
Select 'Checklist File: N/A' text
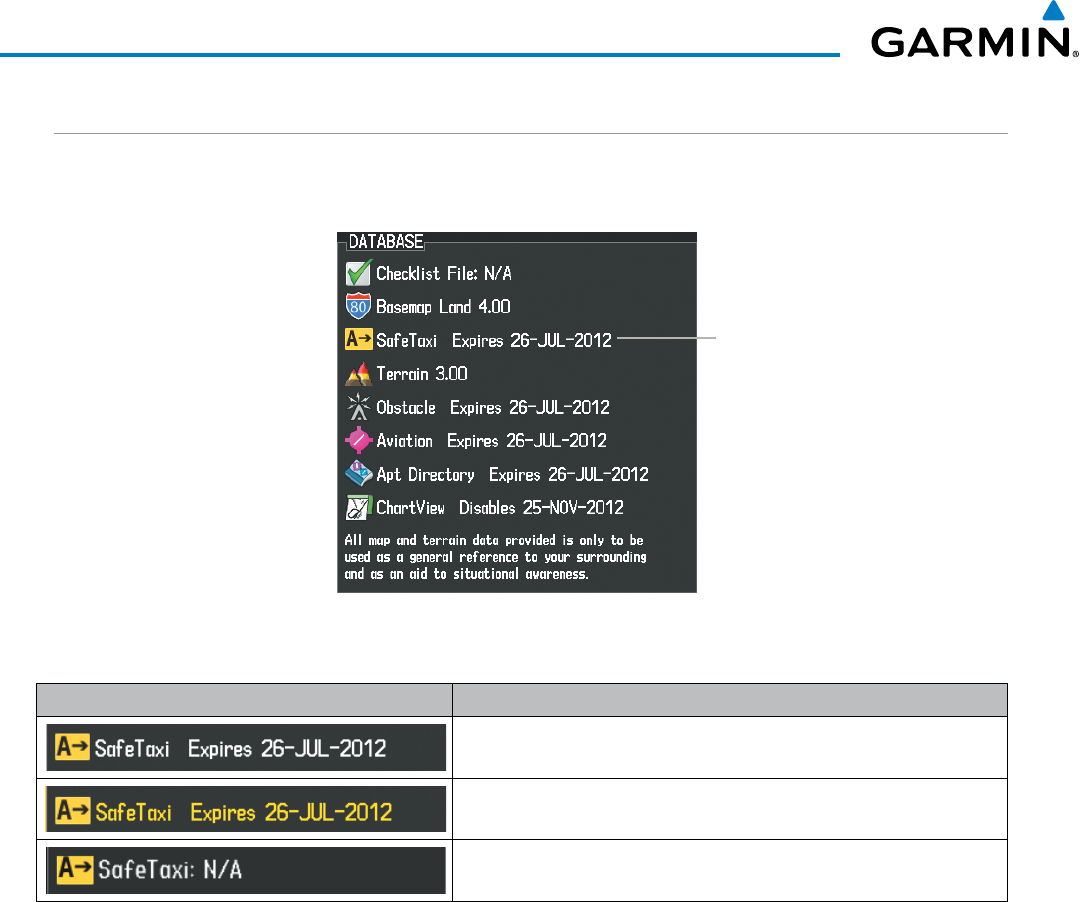point(444,273)
